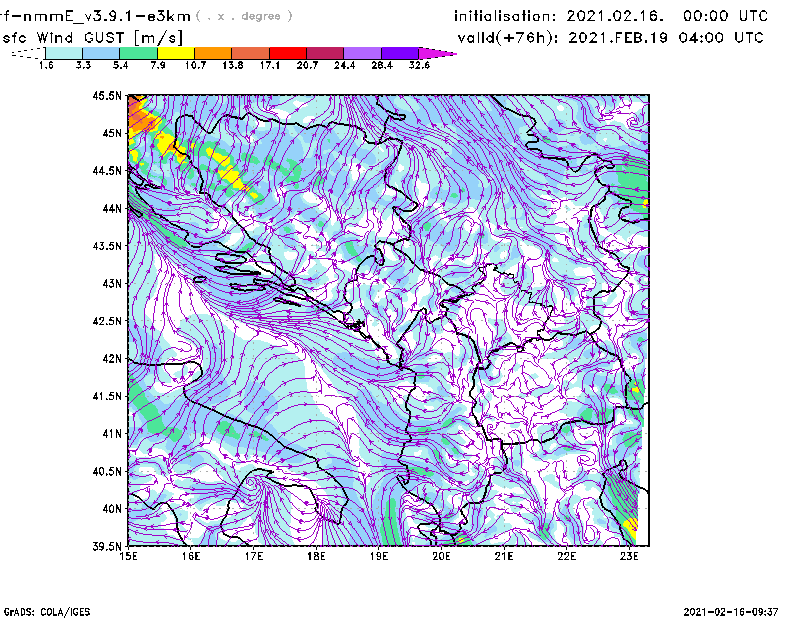Click the timestamp '2021-02-16-09:37'
Screen dimensions: 800x618
pyautogui.click(x=731, y=612)
